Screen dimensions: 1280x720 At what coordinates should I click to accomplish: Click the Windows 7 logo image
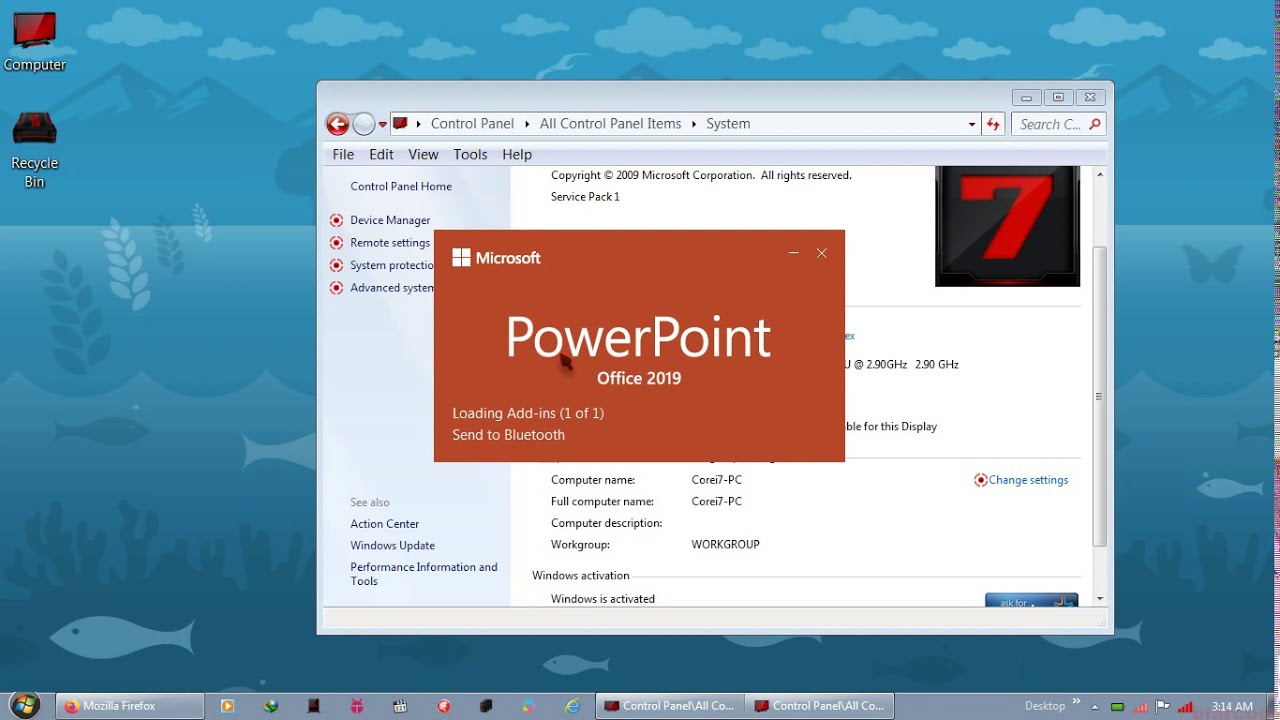pyautogui.click(x=1007, y=226)
